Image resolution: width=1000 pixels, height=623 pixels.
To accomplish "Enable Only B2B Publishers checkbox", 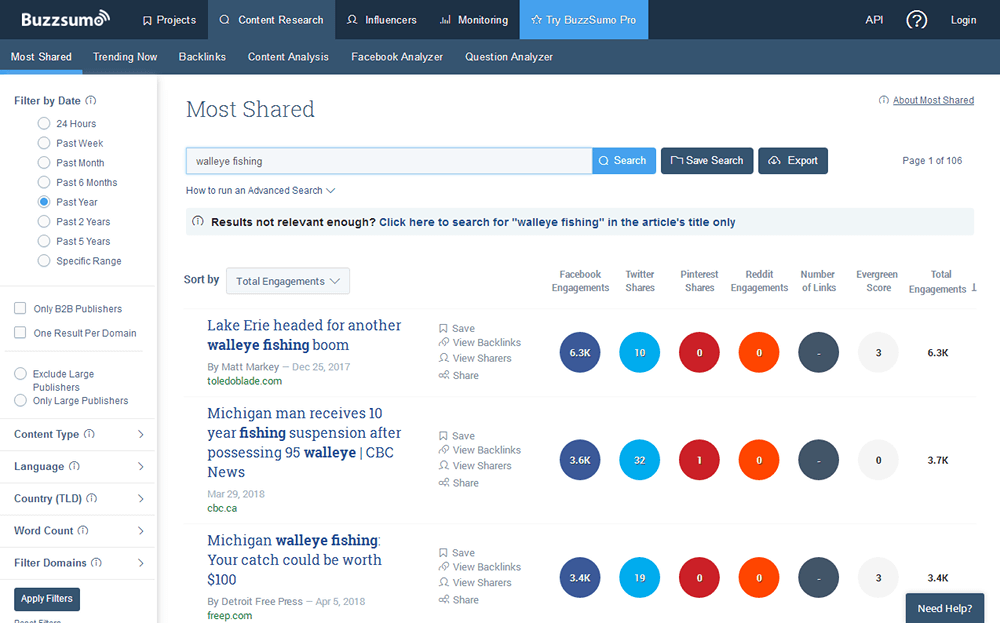I will [20, 308].
